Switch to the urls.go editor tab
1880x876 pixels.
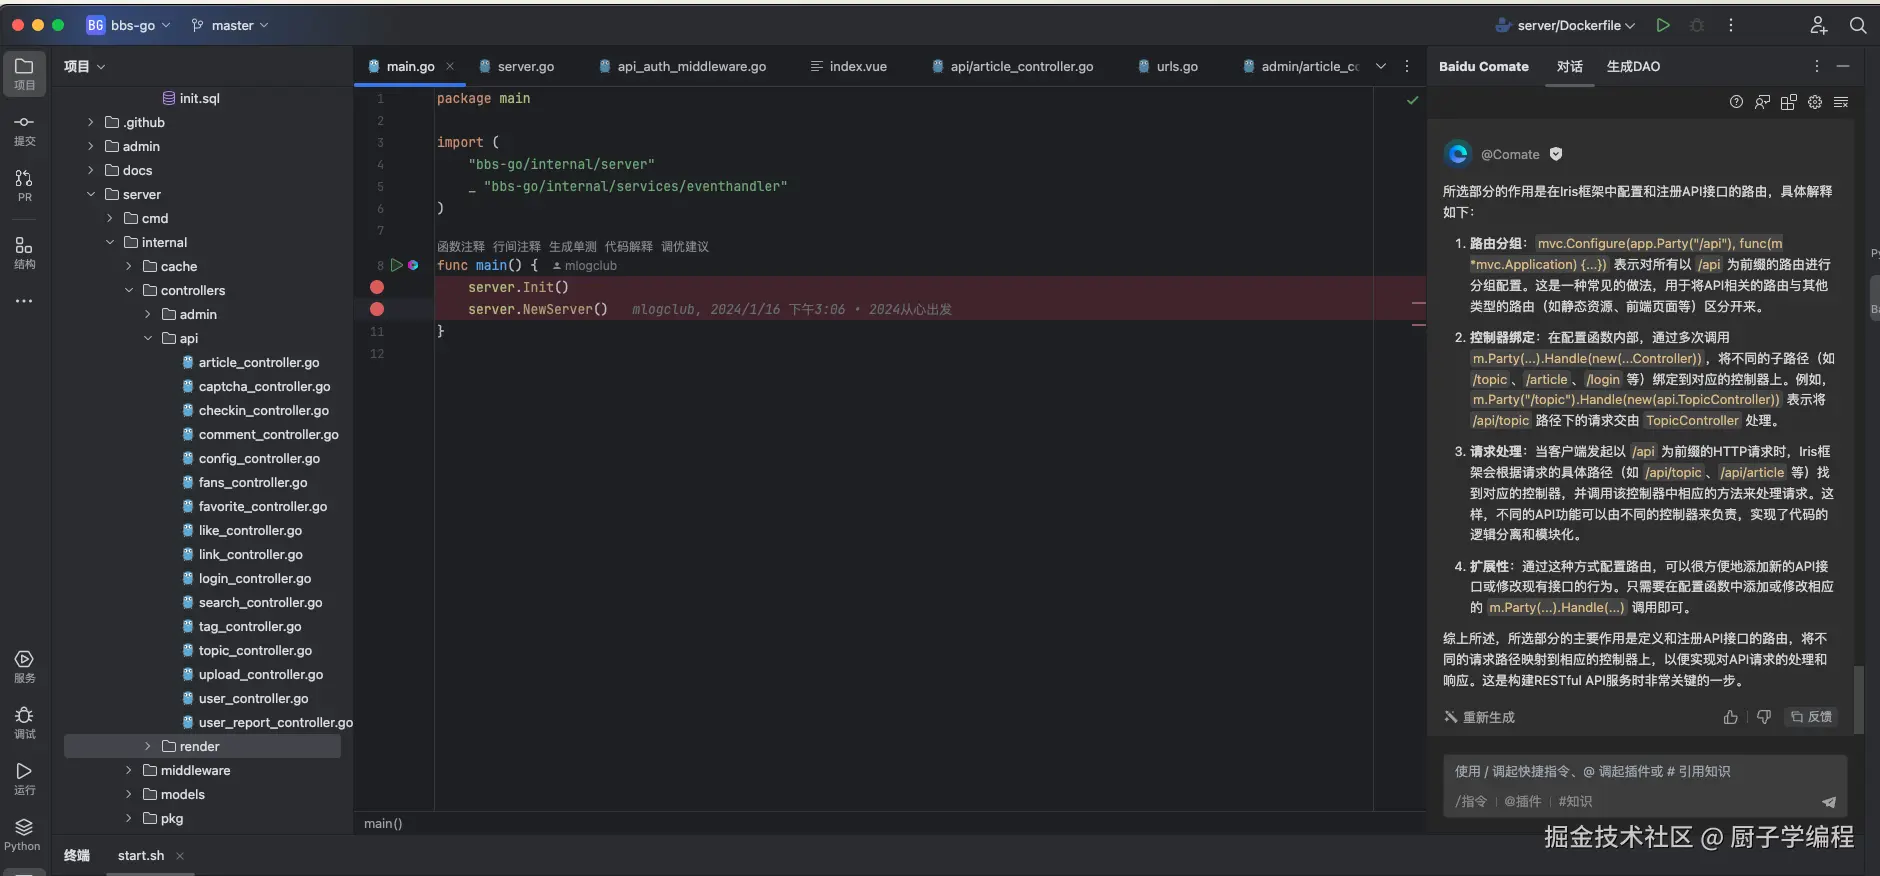[1176, 66]
